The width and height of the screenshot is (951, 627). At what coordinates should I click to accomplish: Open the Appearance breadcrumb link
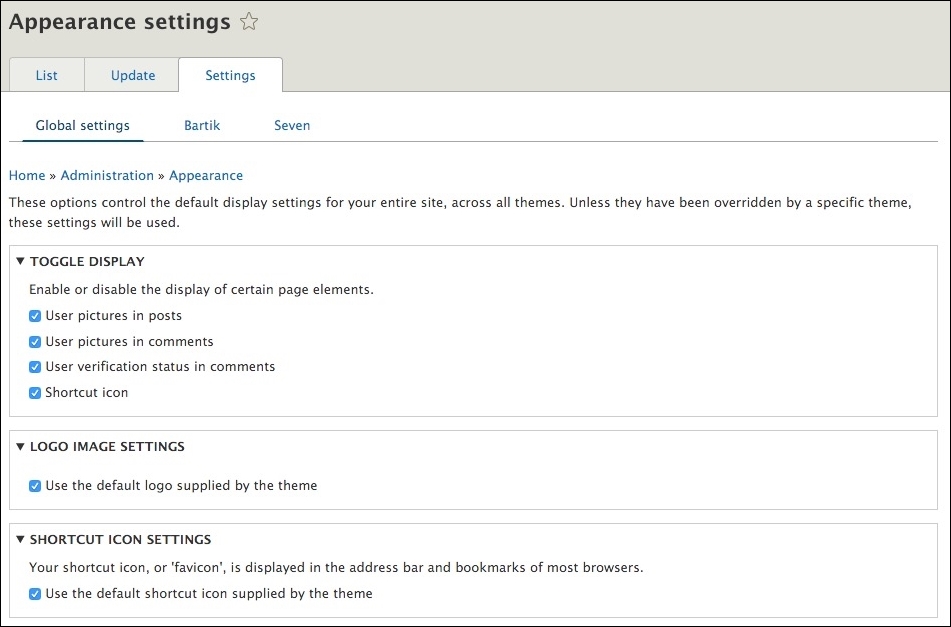click(x=206, y=175)
